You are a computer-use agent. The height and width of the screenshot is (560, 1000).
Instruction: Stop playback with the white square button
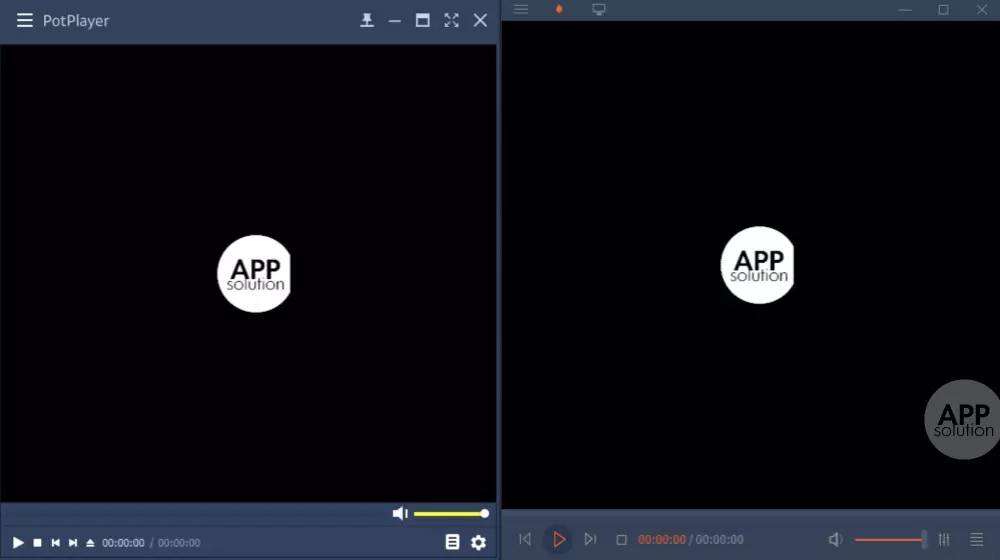coord(37,543)
